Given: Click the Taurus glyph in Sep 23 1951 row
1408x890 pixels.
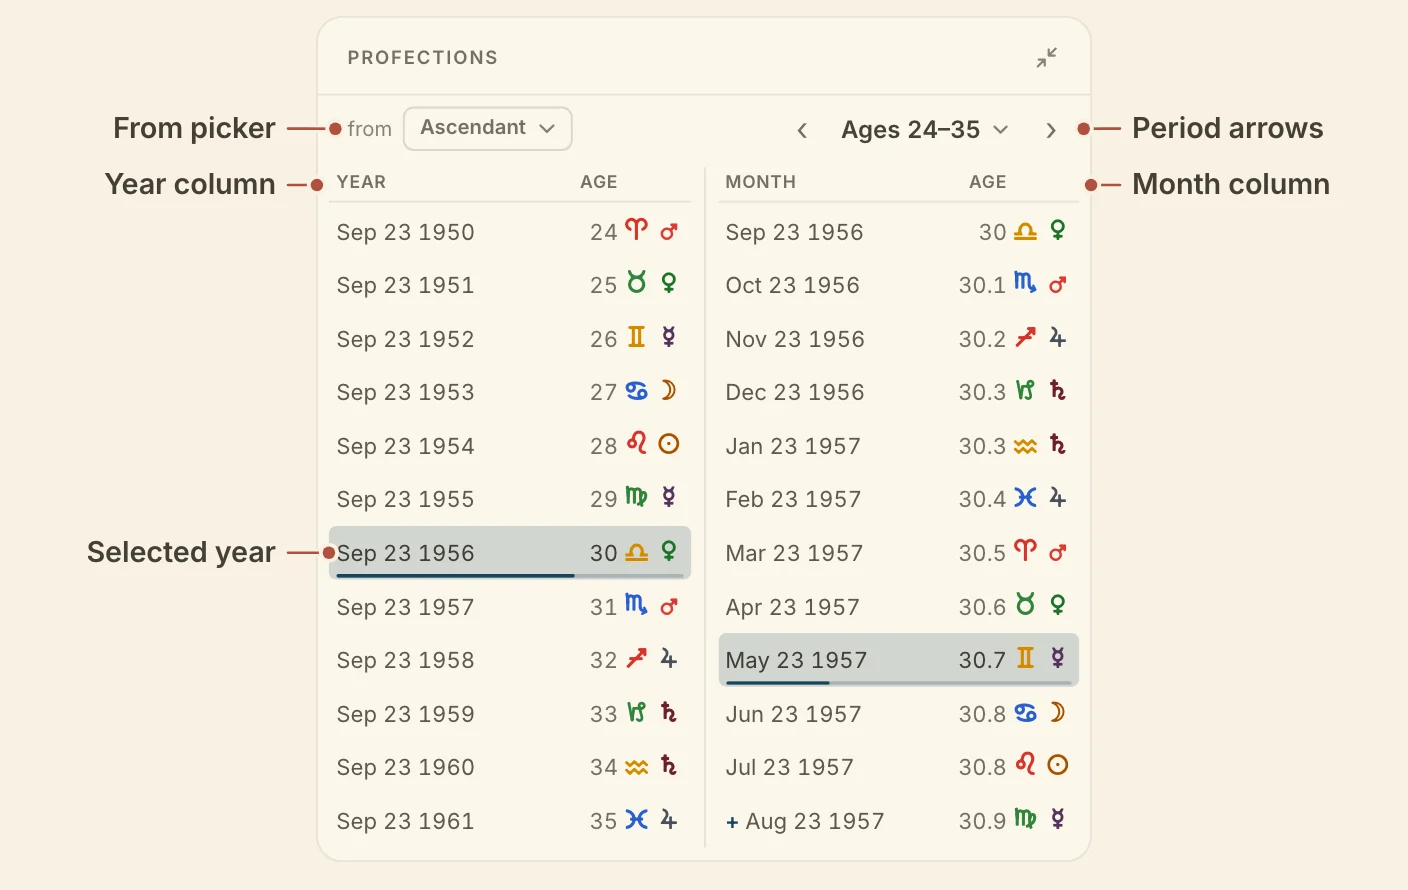Looking at the screenshot, I should (x=636, y=283).
